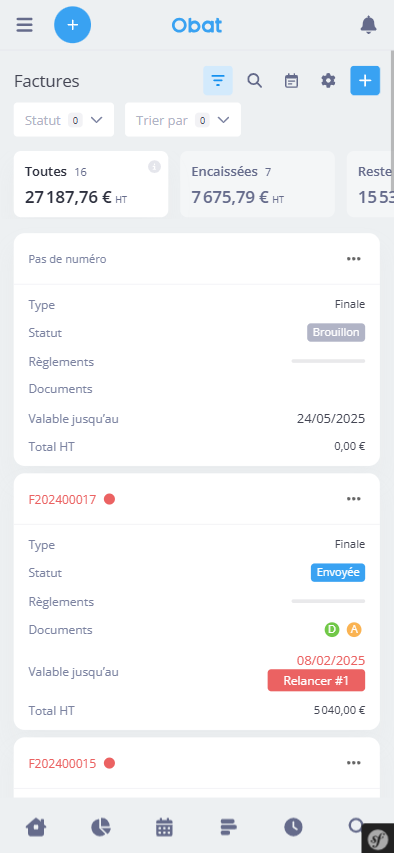
Task: Open the notifications bell
Action: (368, 25)
